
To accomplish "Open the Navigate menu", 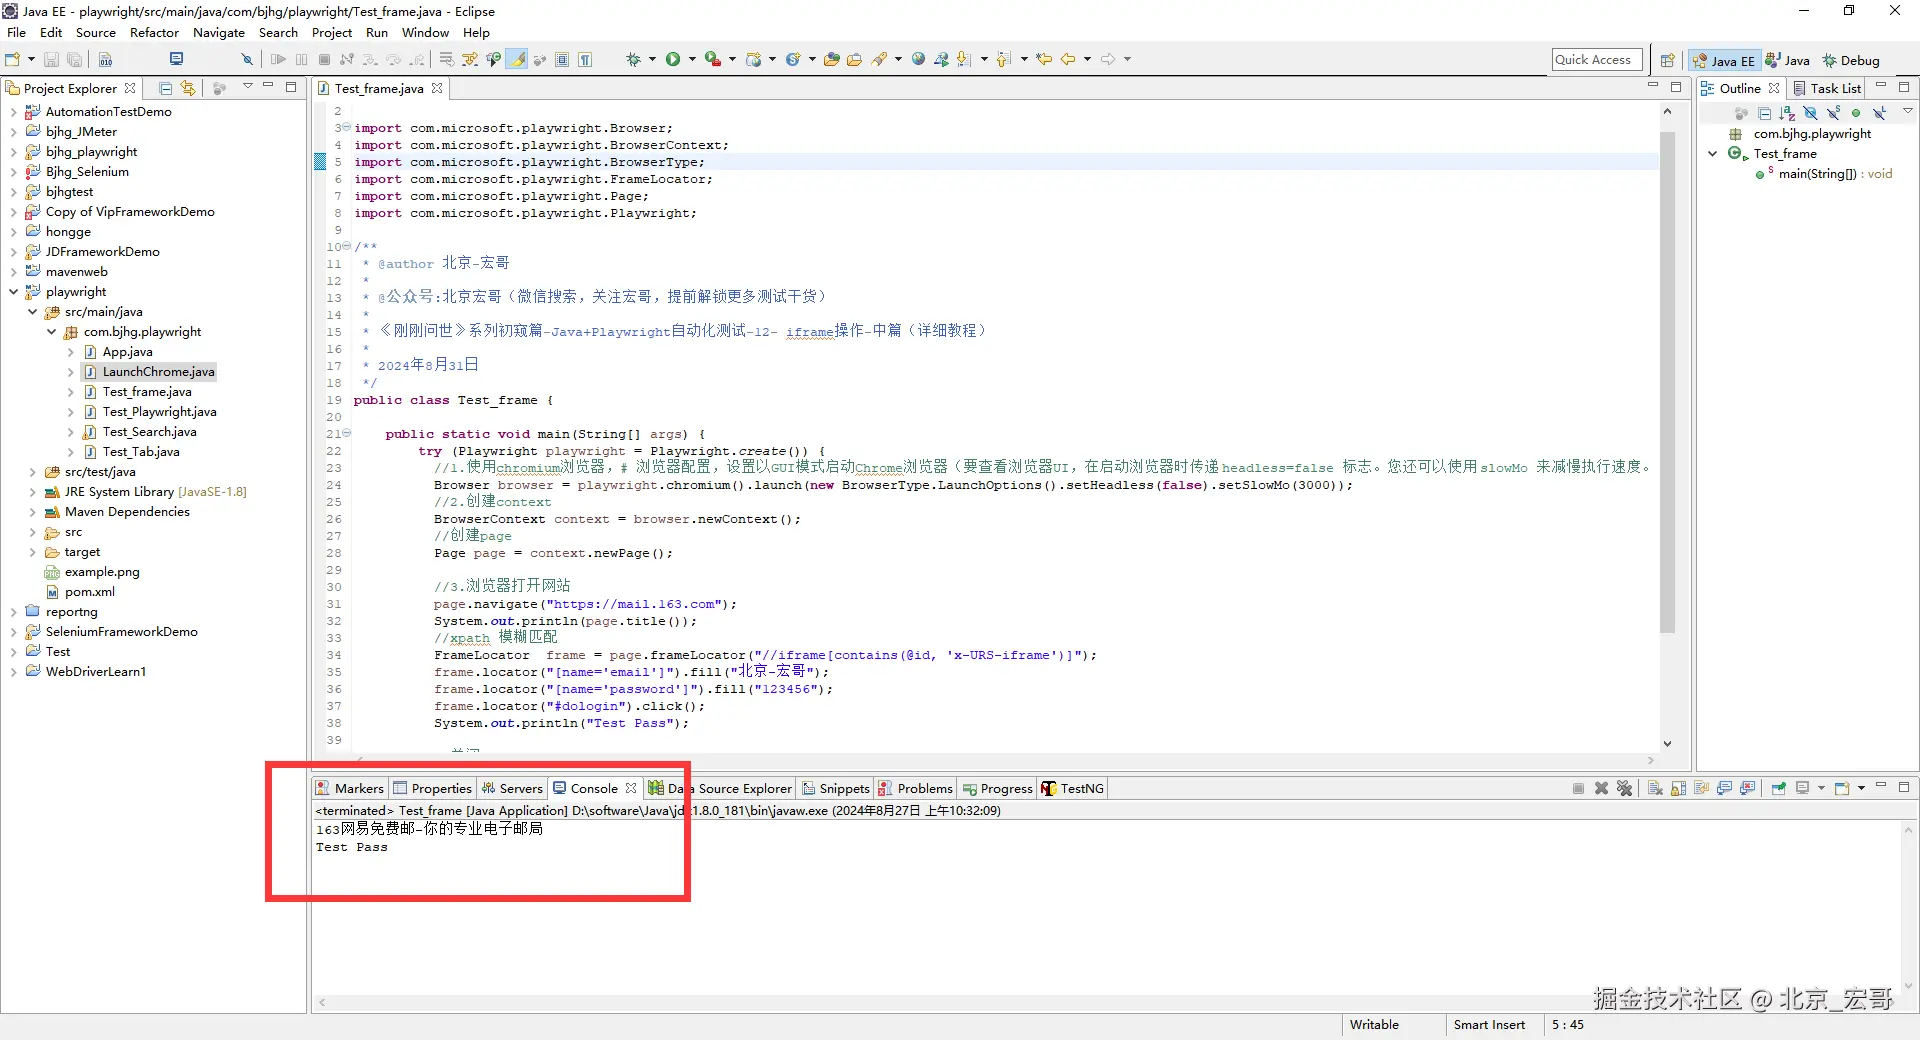I will point(219,33).
